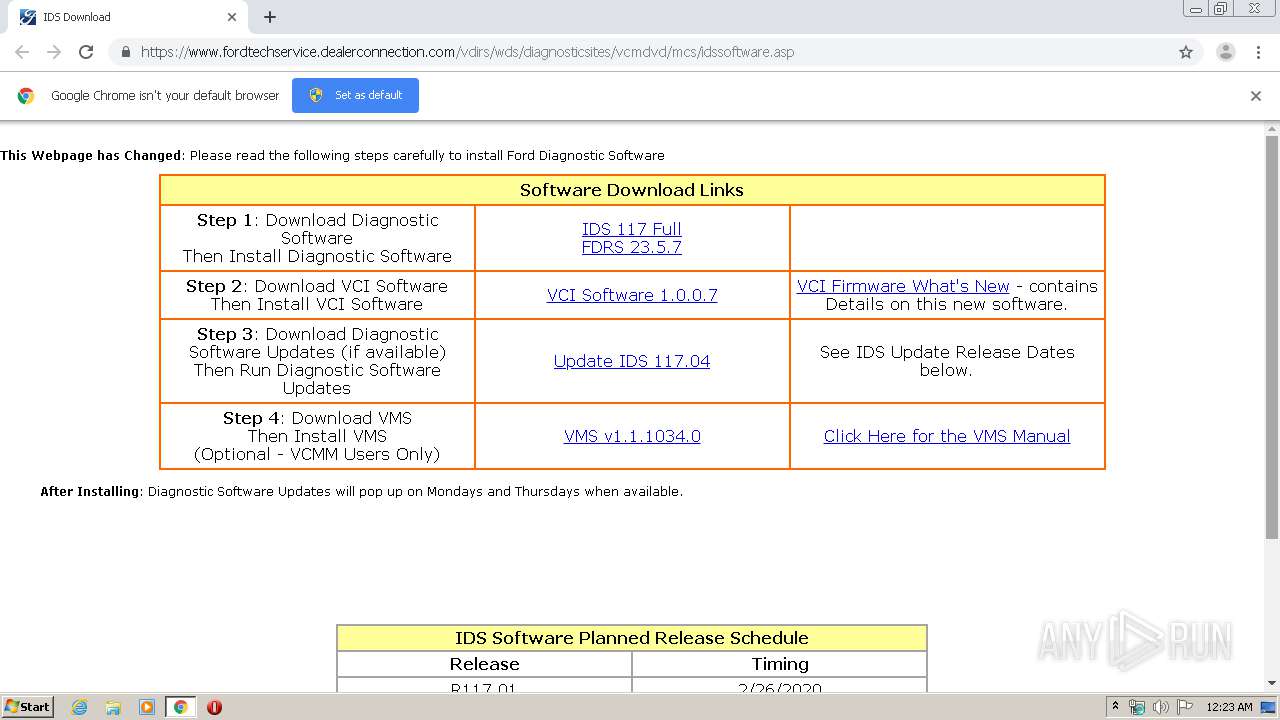Close the IDS Download tab

[232, 17]
